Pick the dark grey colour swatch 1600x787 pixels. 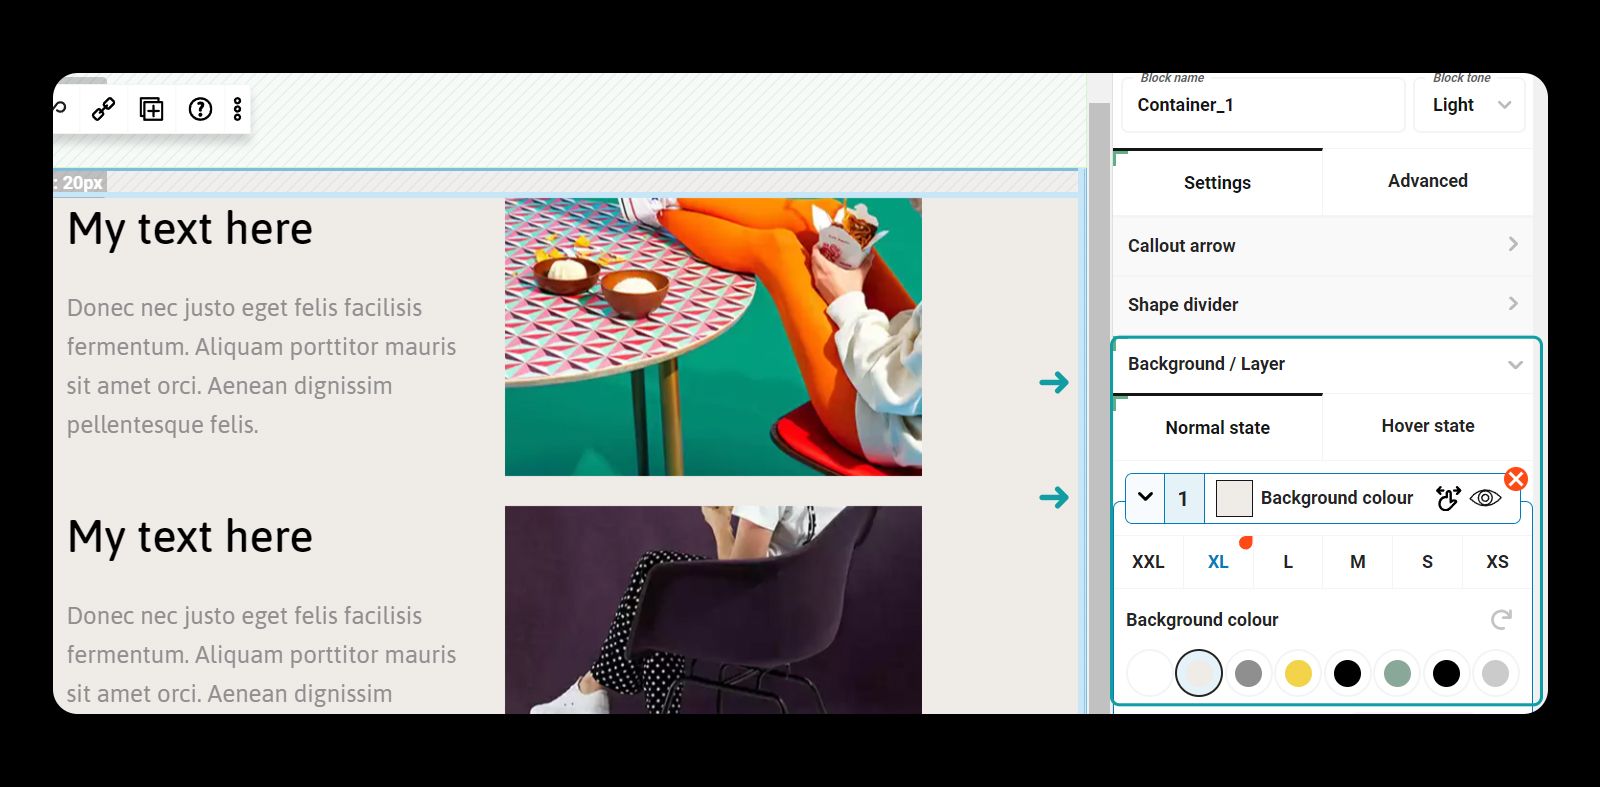tap(1248, 673)
